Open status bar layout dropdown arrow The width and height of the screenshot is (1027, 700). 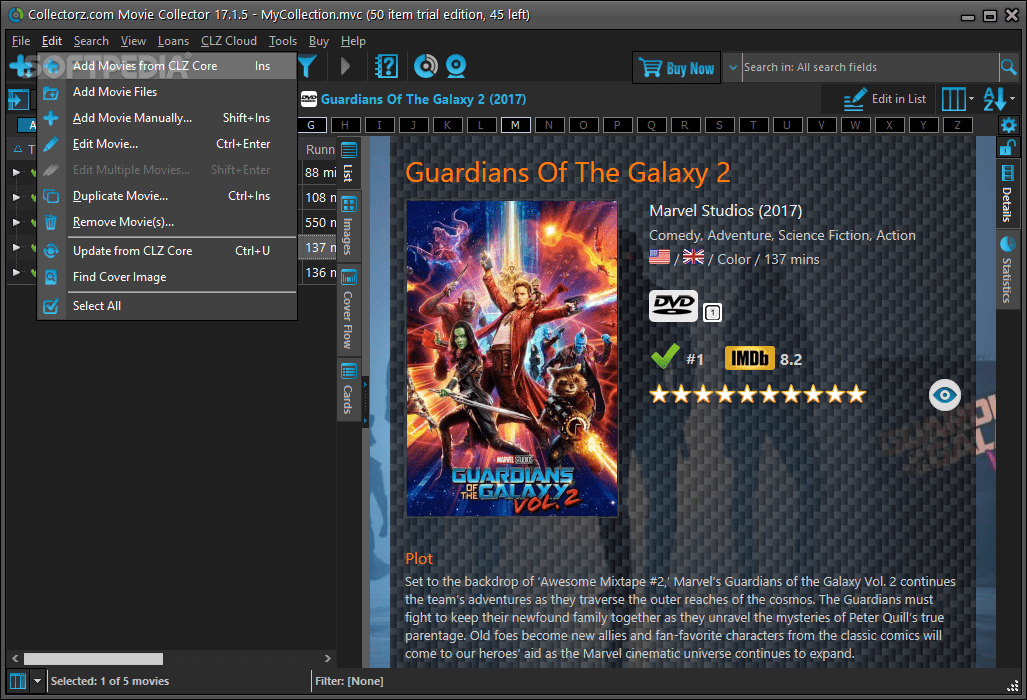37,681
